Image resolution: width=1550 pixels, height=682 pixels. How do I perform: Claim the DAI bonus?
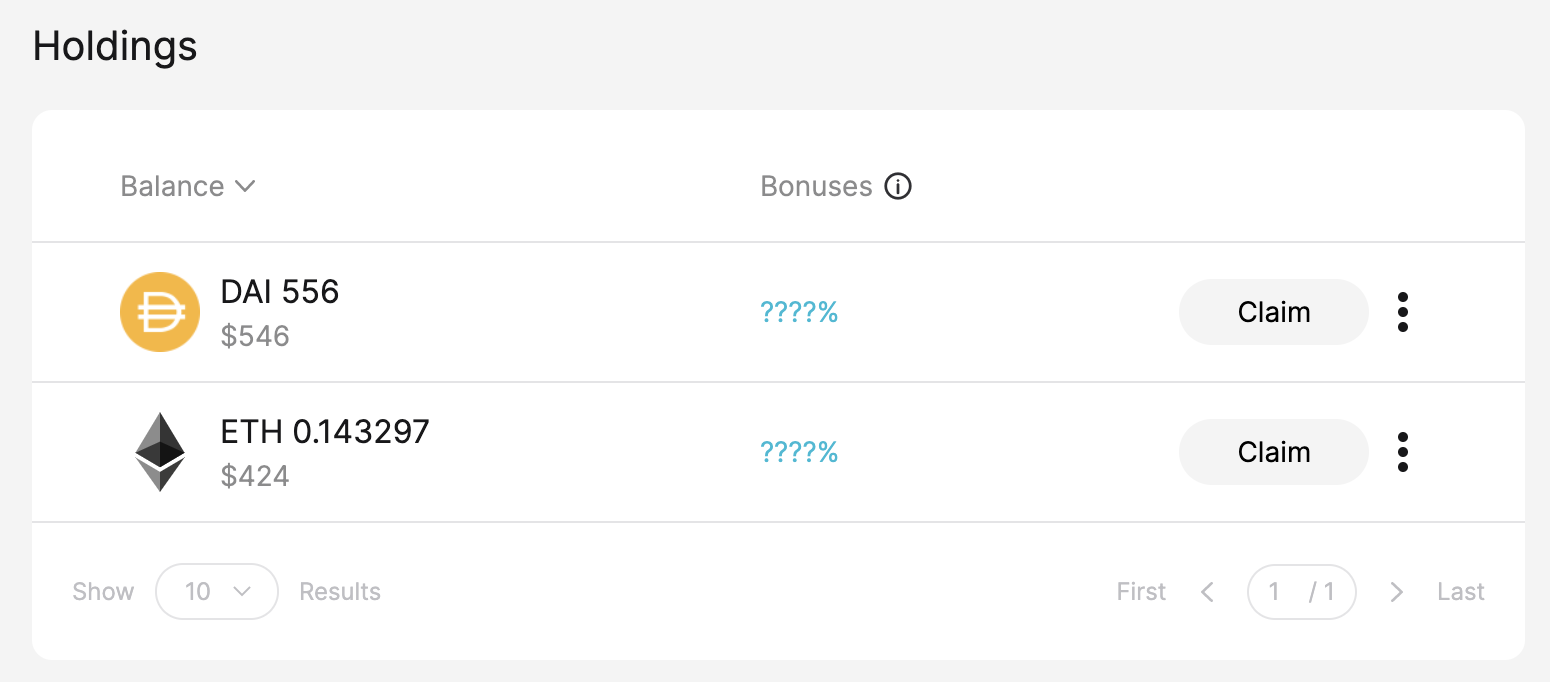(1273, 311)
